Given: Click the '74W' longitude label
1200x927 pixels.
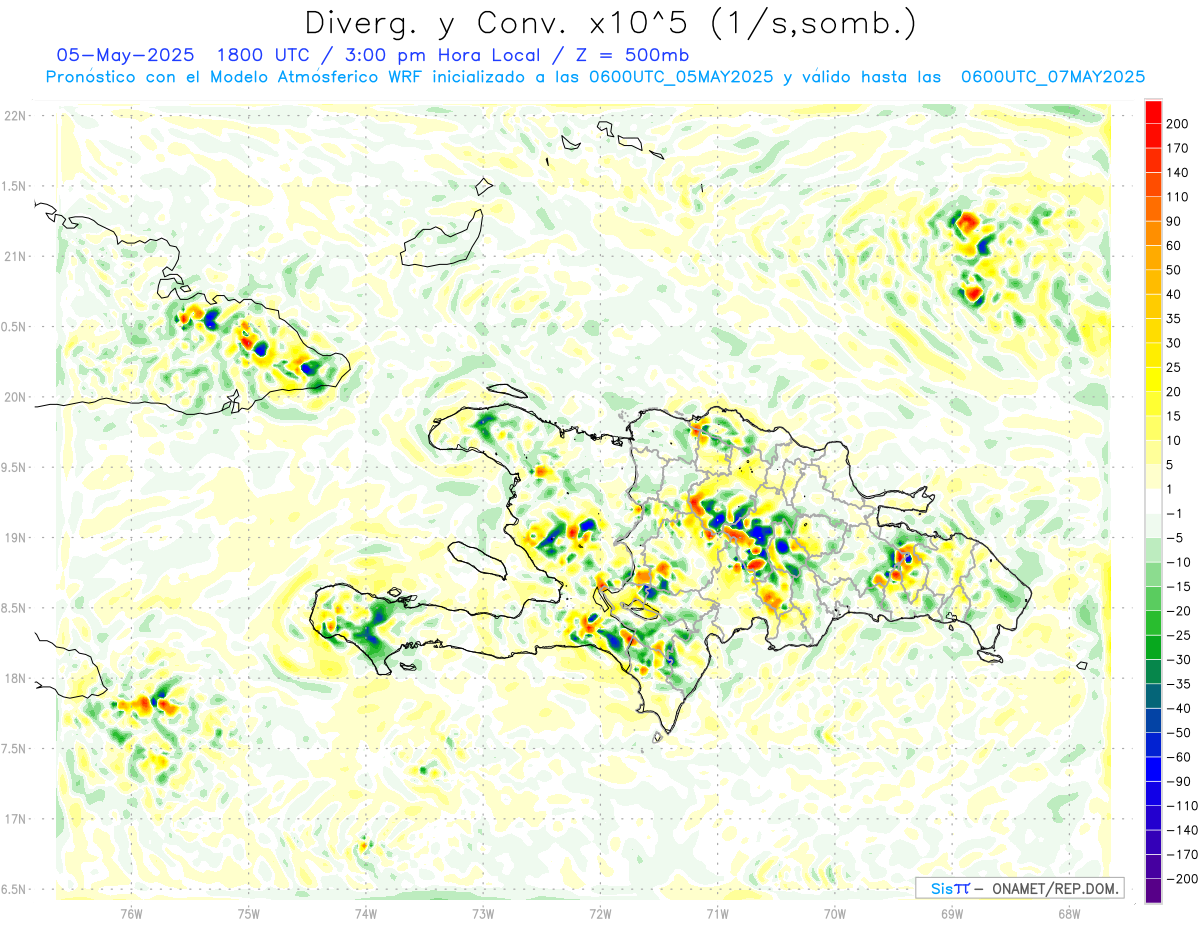Looking at the screenshot, I should (x=366, y=912).
